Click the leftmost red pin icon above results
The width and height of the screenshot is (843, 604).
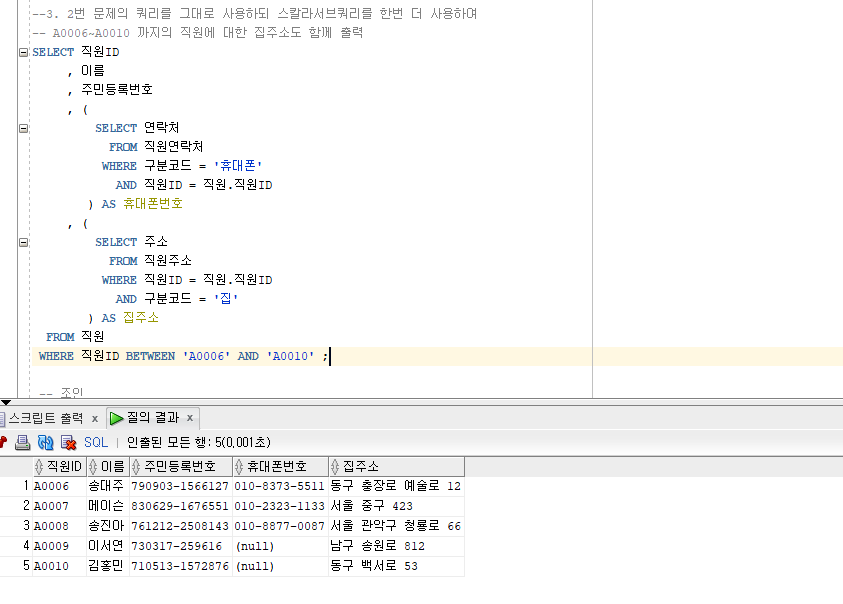click(x=5, y=441)
